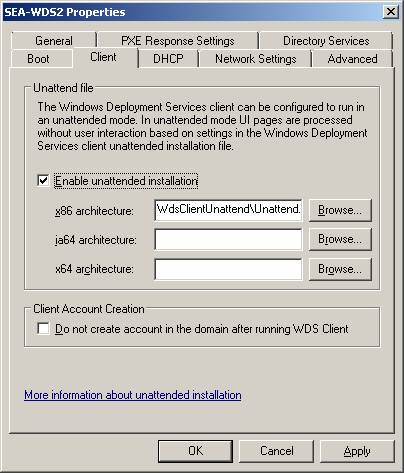404x473 pixels.
Task: Switch to the DHCP tab
Action: [168, 59]
